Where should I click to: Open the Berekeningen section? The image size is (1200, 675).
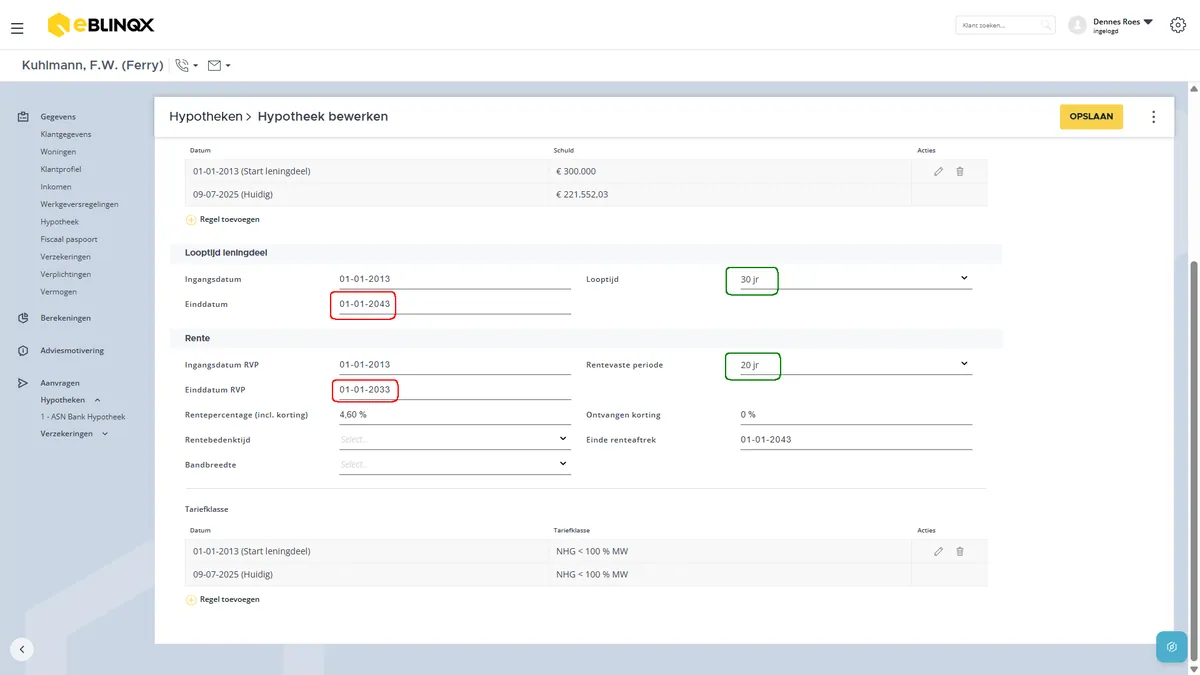coord(65,318)
